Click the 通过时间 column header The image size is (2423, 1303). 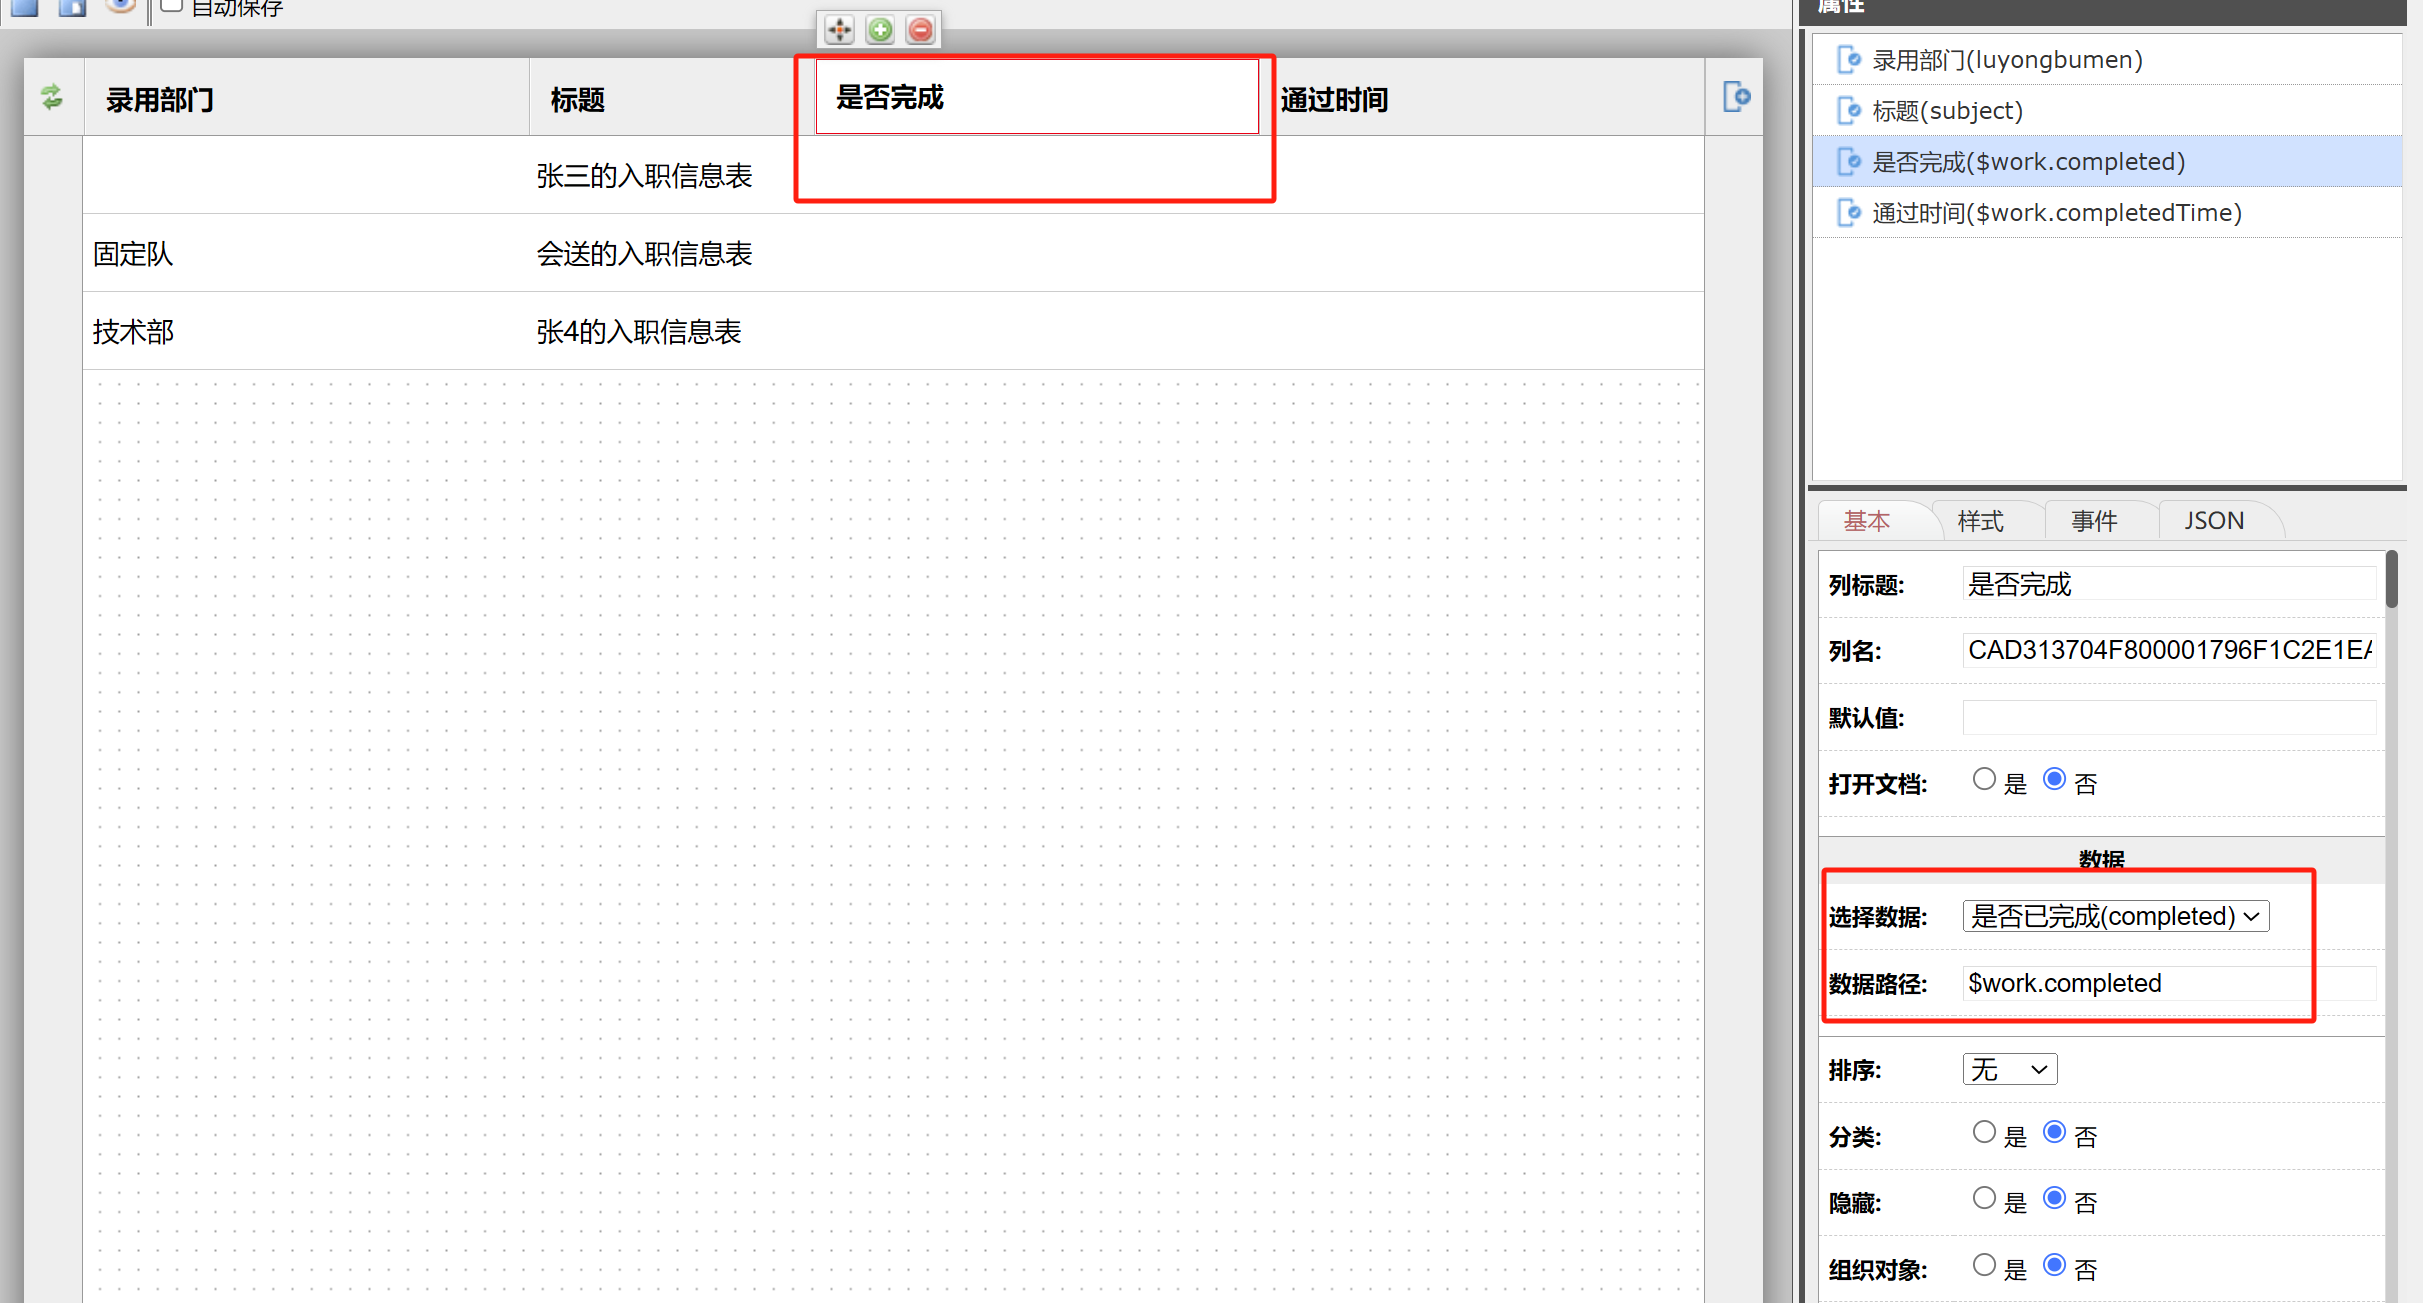pyautogui.click(x=1334, y=100)
